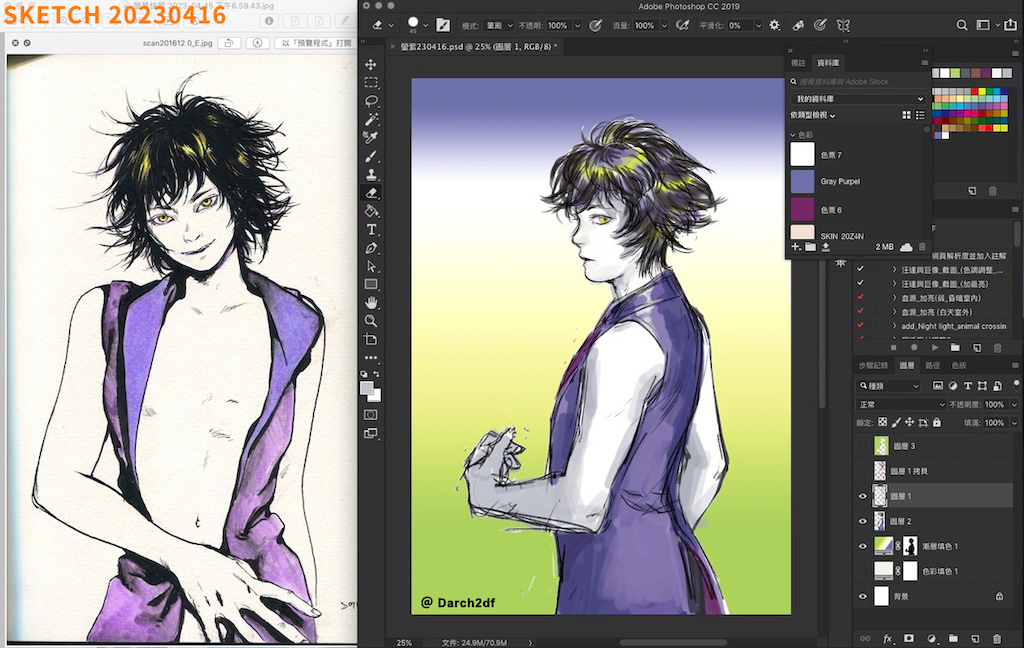This screenshot has height=648, width=1024.
Task: Hide layer 圖層 2 eye icon
Action: 863,521
